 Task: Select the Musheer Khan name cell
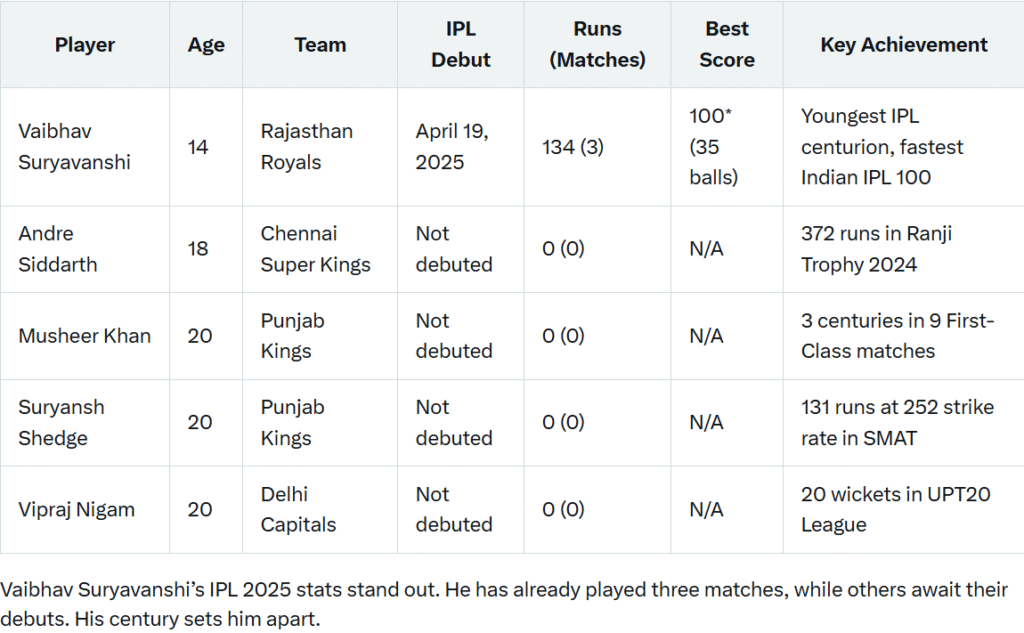click(x=84, y=336)
